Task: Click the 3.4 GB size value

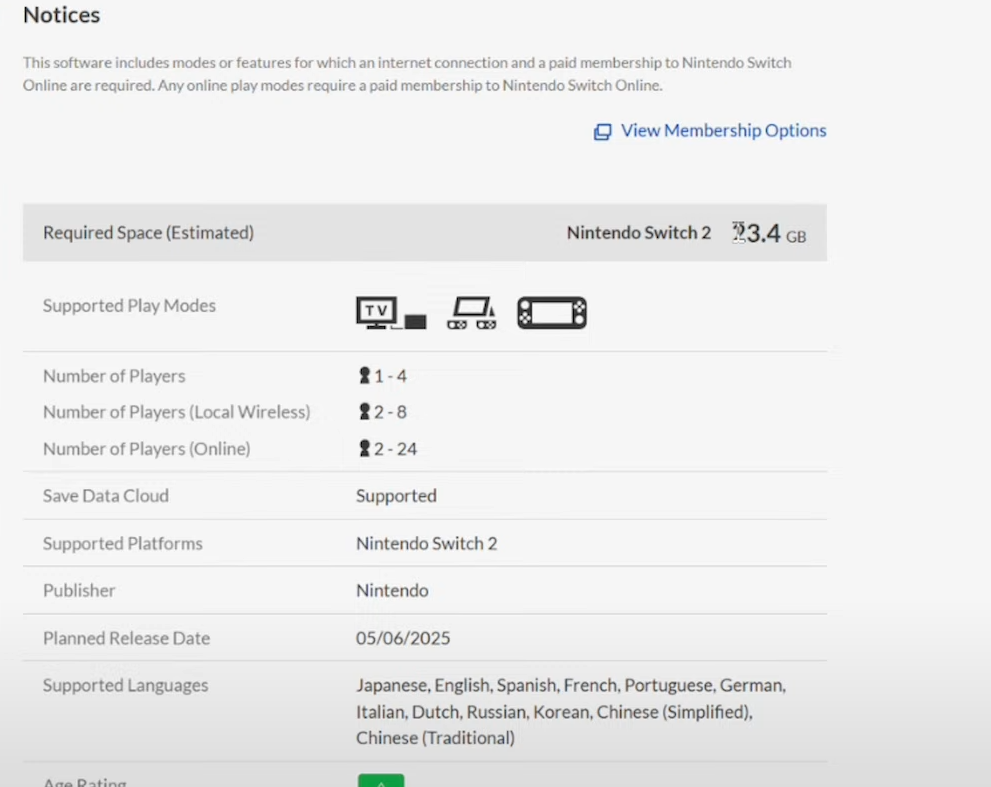Action: 769,233
